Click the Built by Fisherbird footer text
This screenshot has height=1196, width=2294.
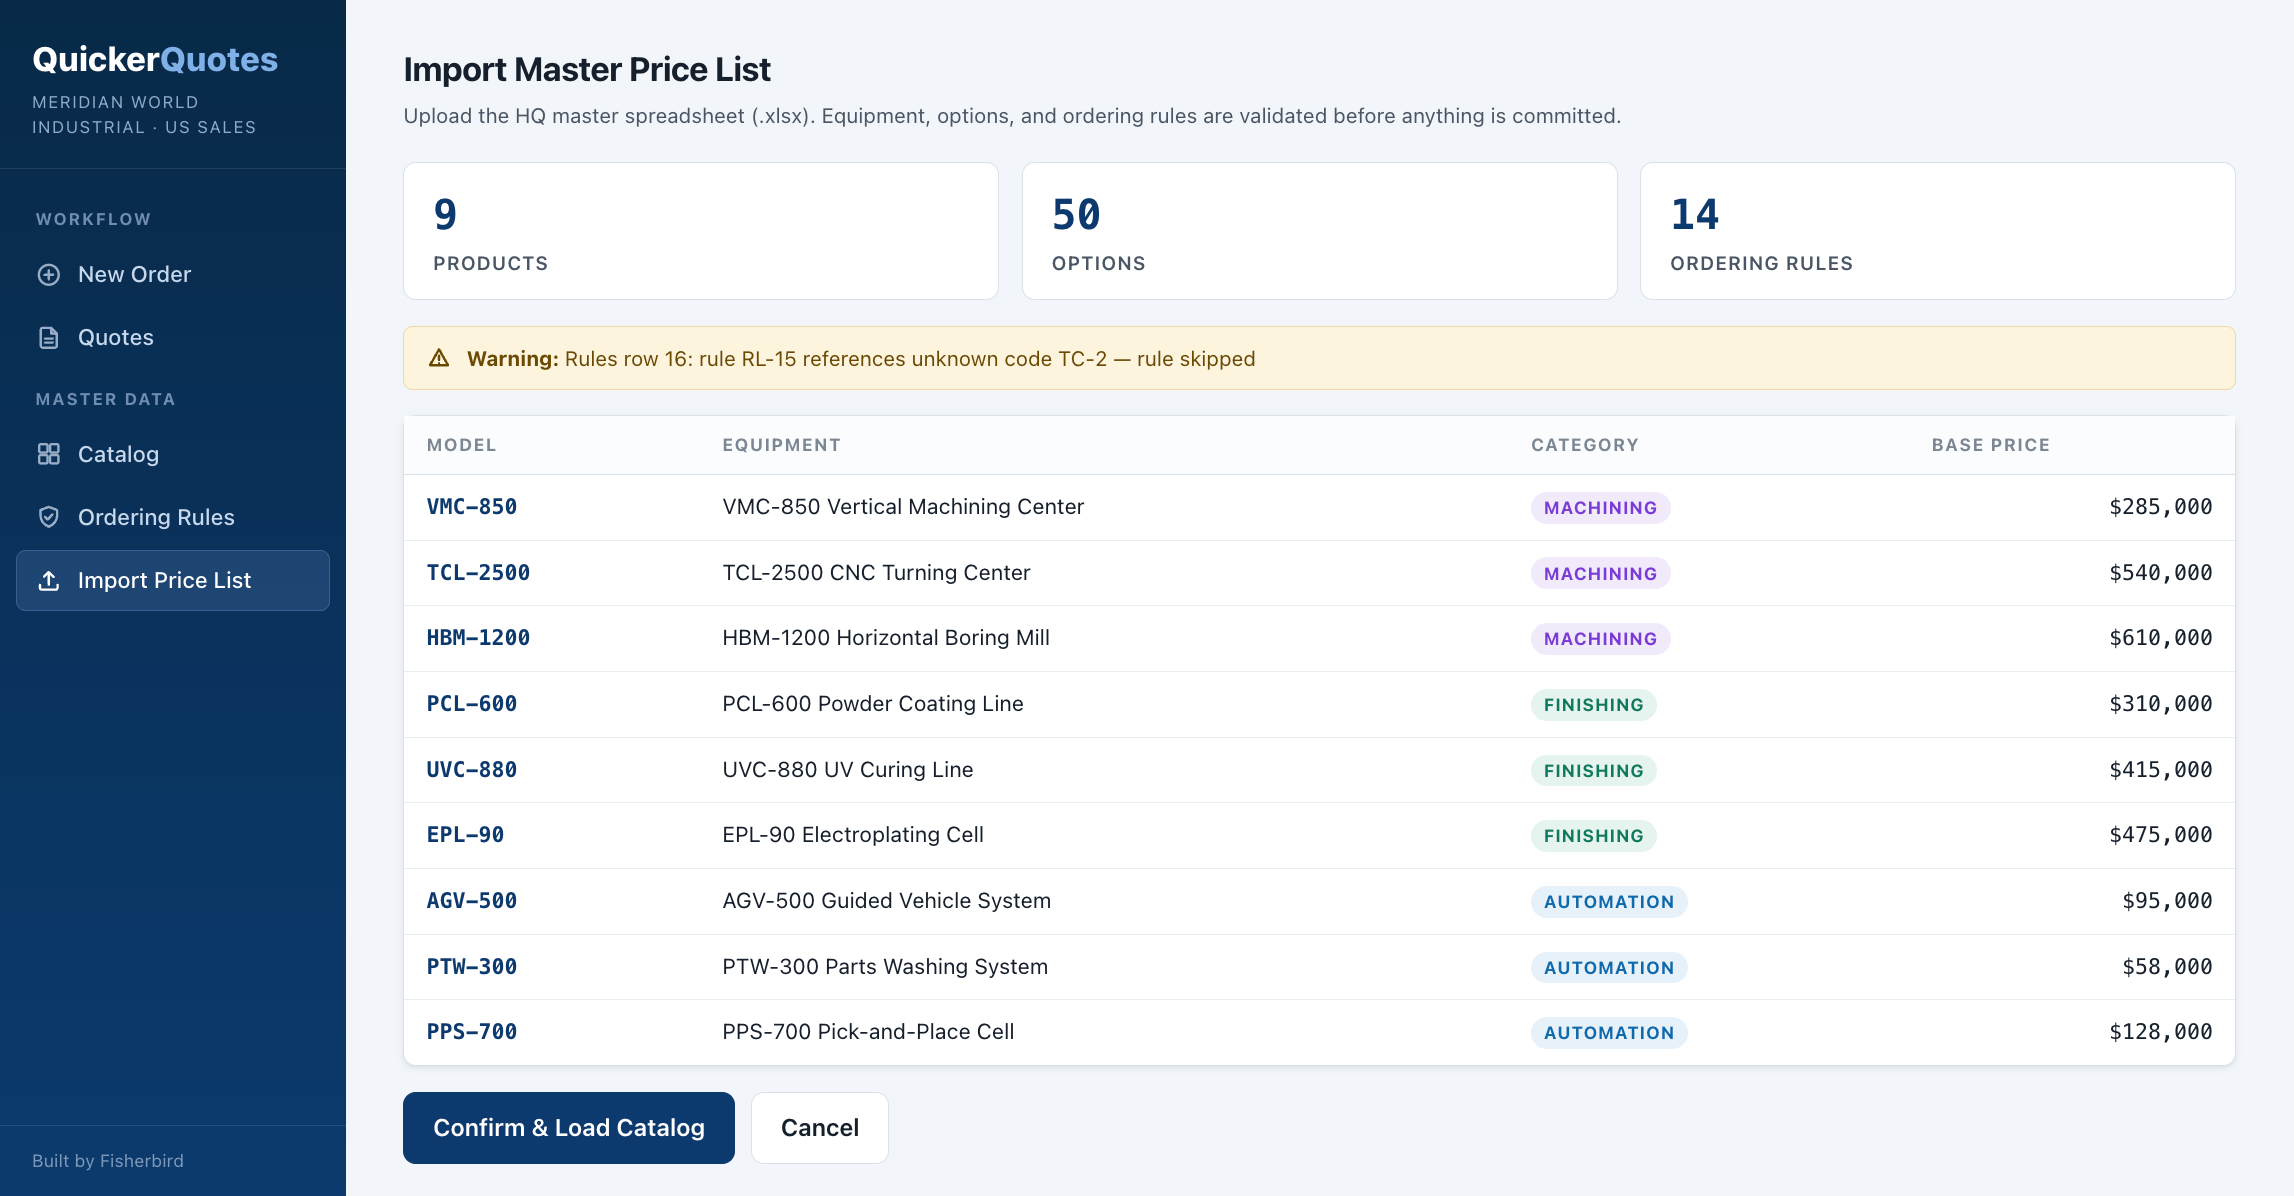pos(108,1161)
